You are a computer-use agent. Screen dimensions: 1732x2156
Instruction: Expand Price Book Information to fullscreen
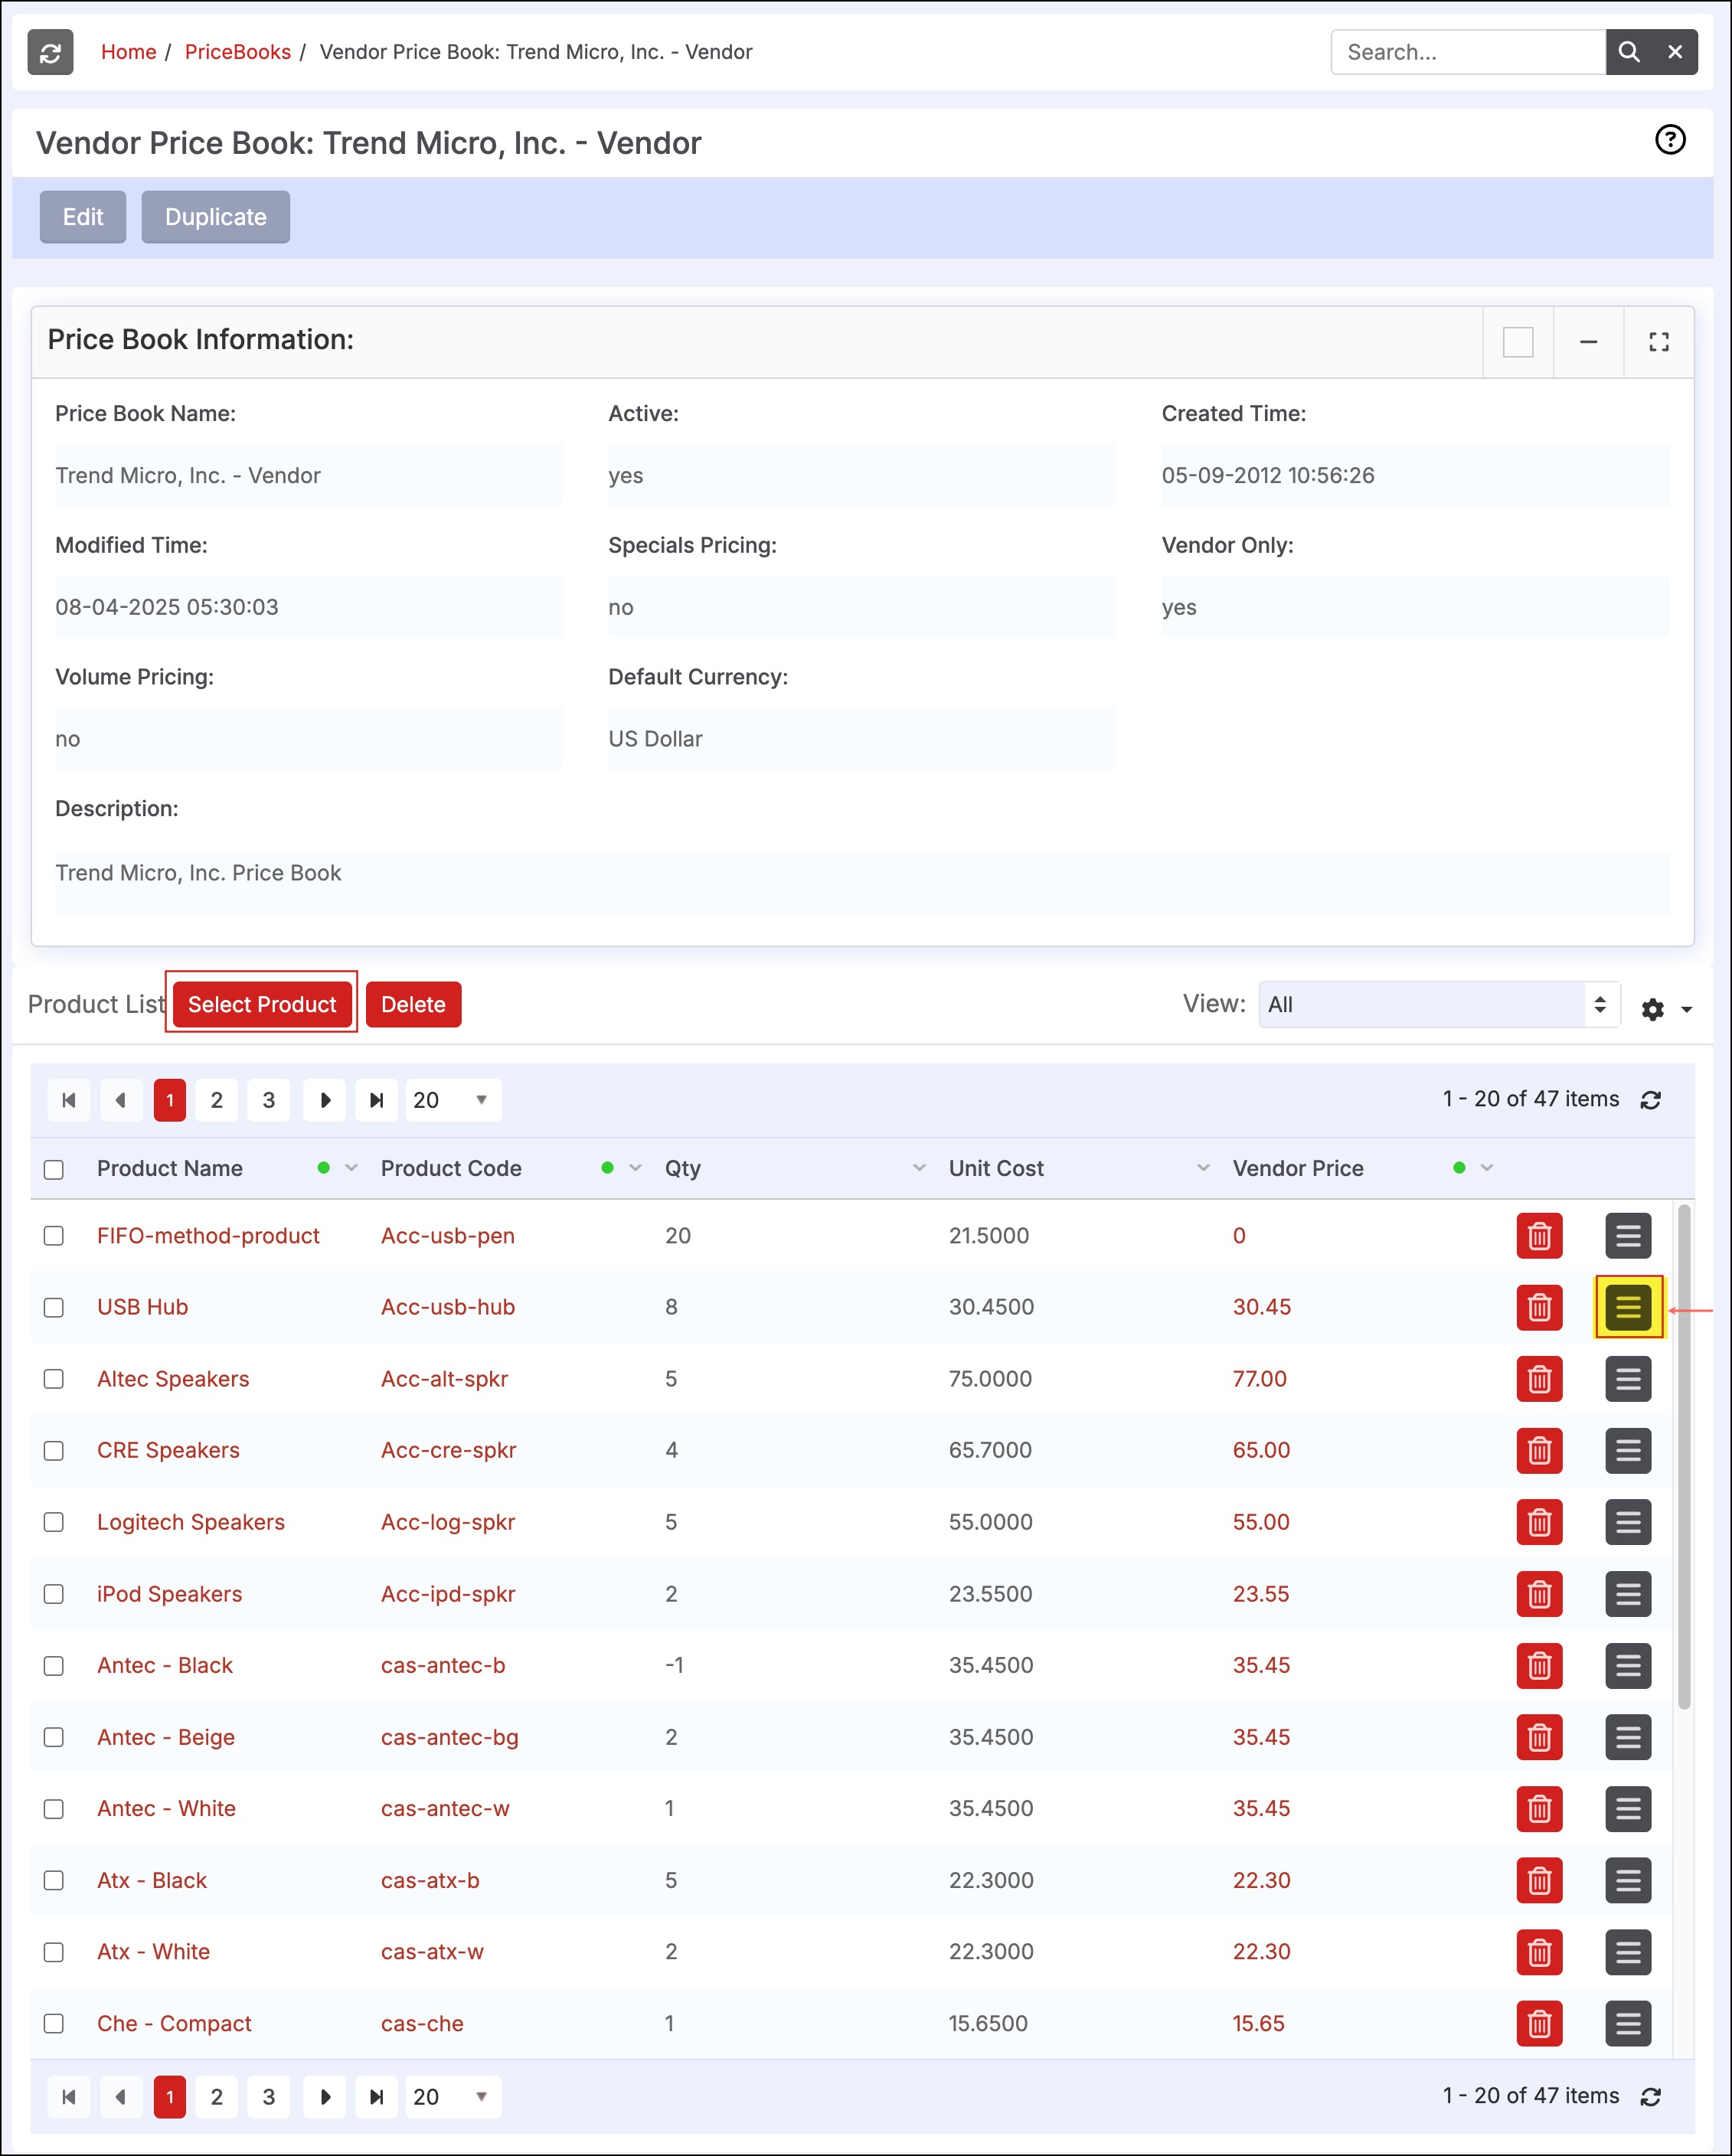pyautogui.click(x=1659, y=342)
